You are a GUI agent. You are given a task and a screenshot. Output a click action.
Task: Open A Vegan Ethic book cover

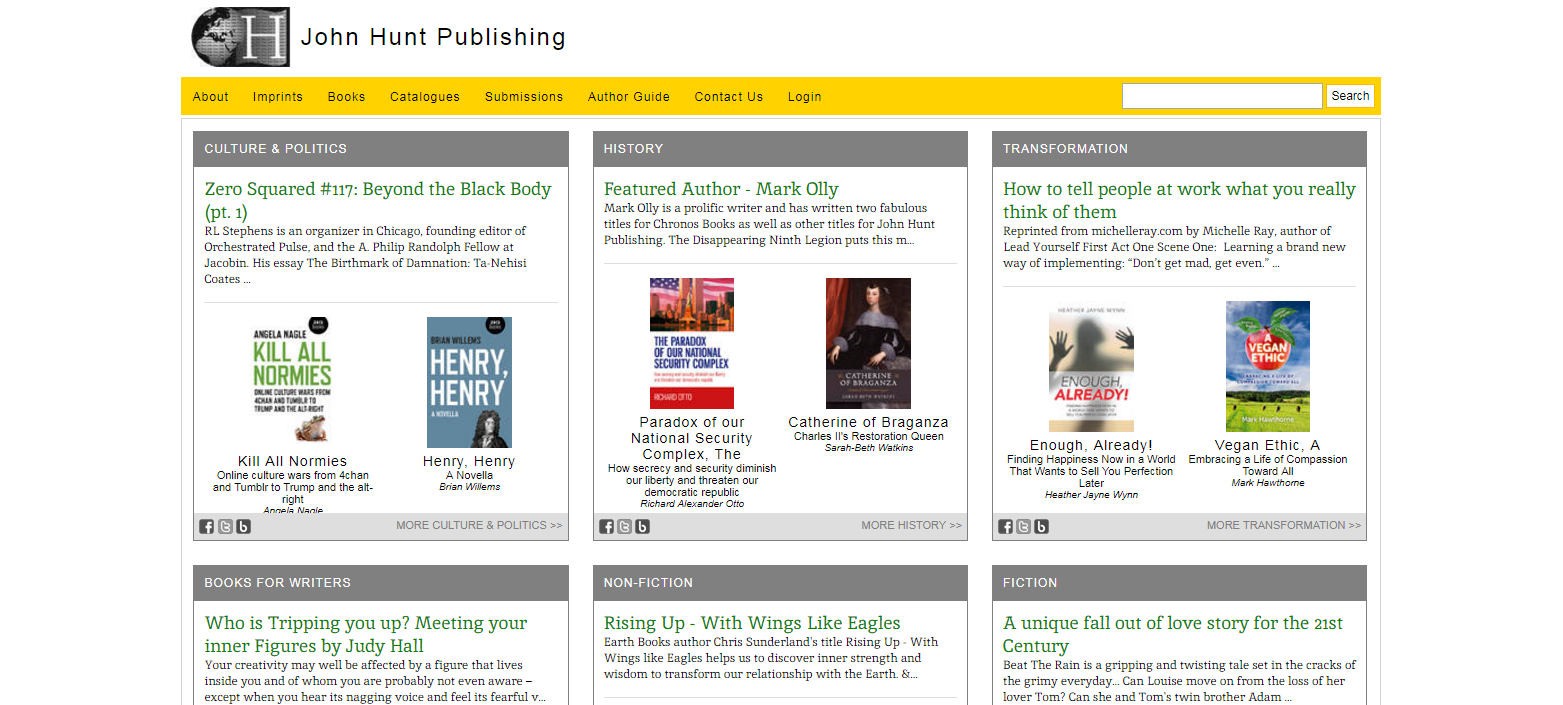[x=1268, y=366]
